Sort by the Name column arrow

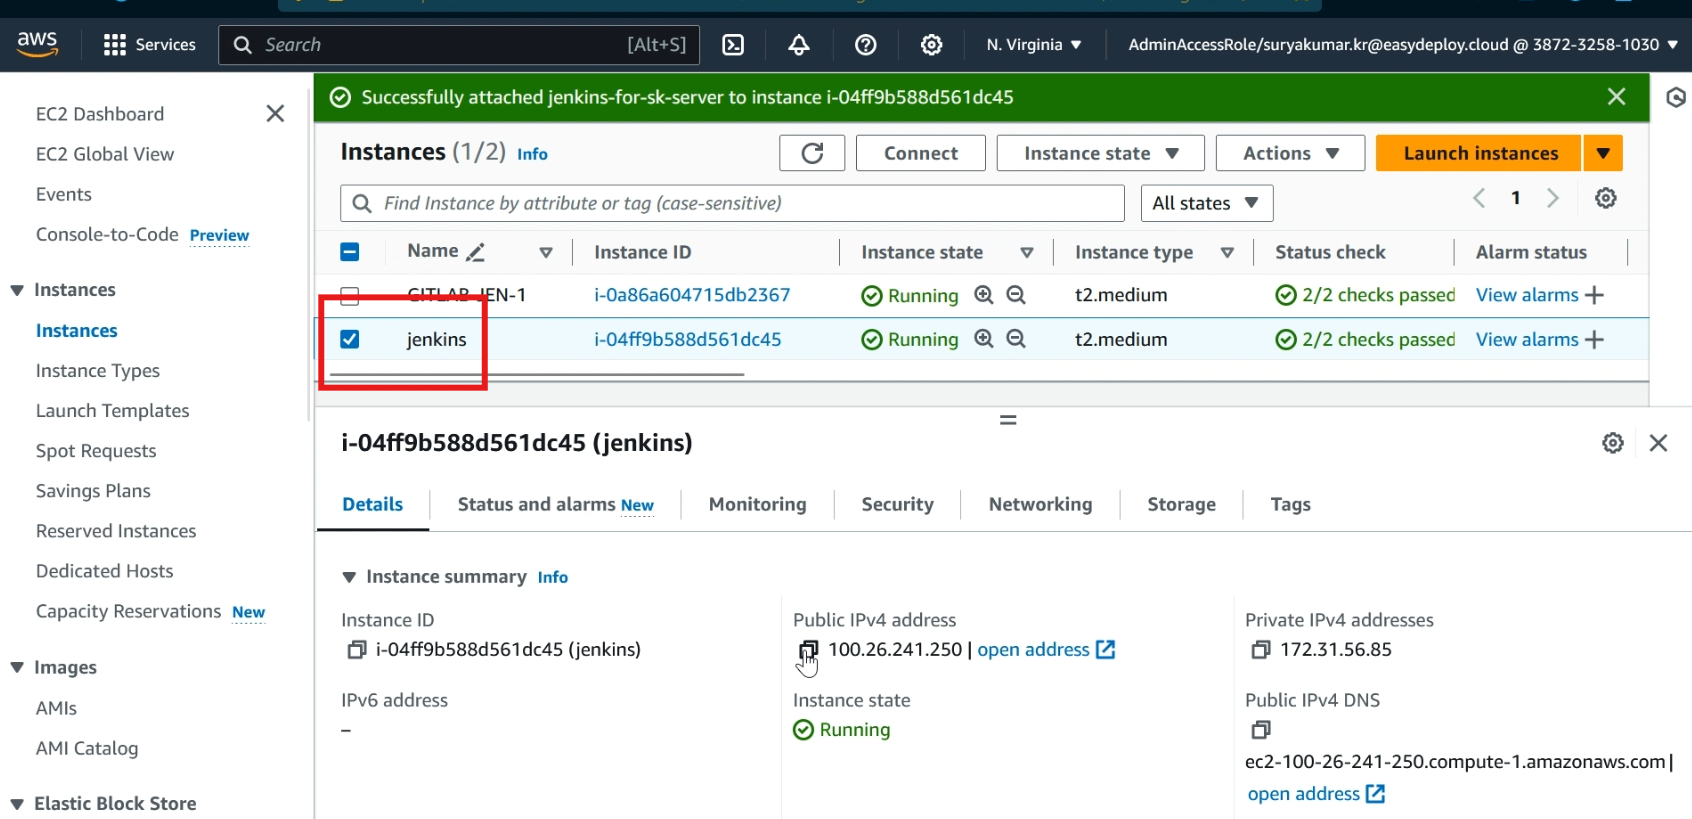click(x=546, y=253)
